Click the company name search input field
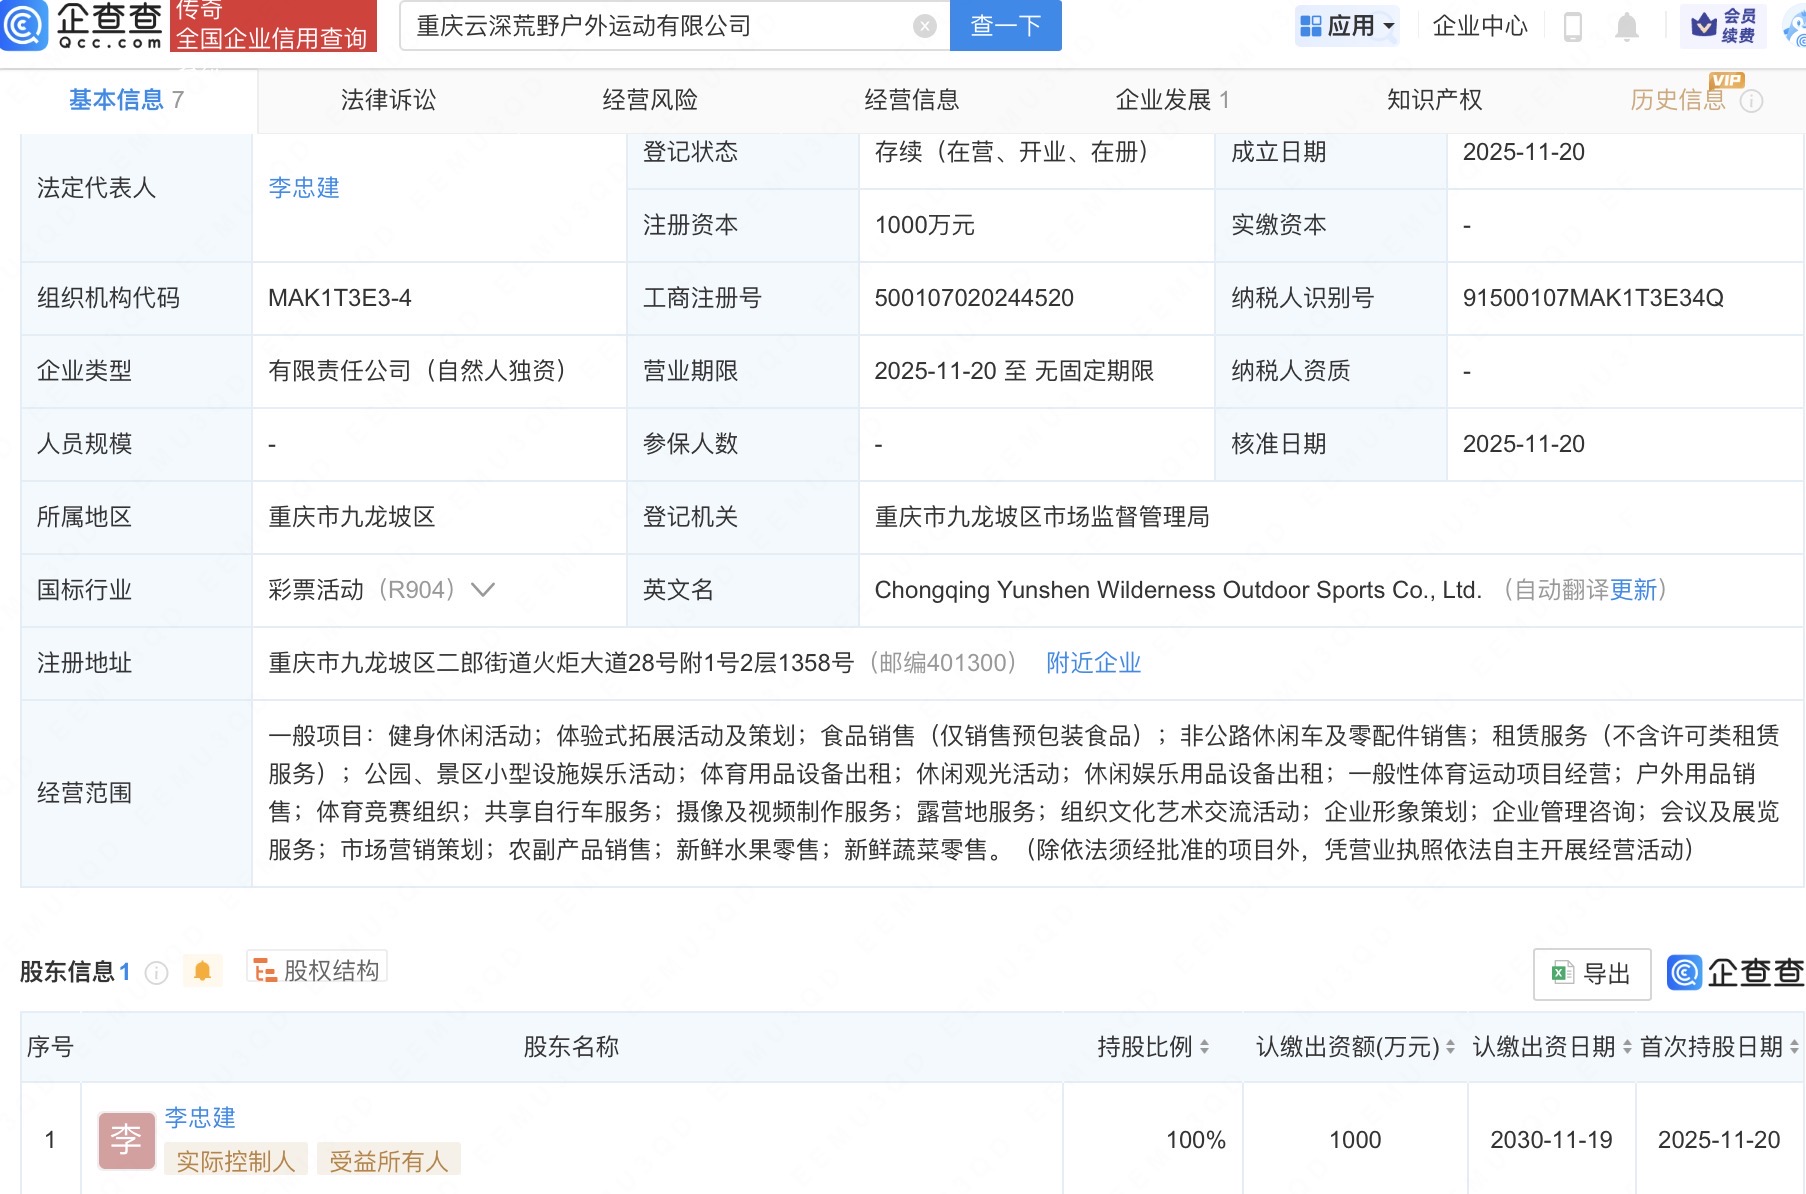Screen dimensions: 1806x1194 click(x=660, y=26)
